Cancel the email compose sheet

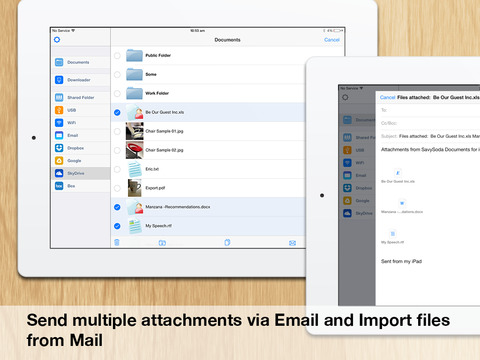(387, 97)
